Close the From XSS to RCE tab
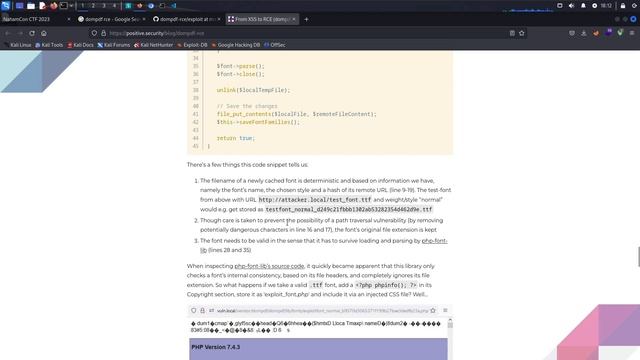The width and height of the screenshot is (640, 360). tap(294, 19)
